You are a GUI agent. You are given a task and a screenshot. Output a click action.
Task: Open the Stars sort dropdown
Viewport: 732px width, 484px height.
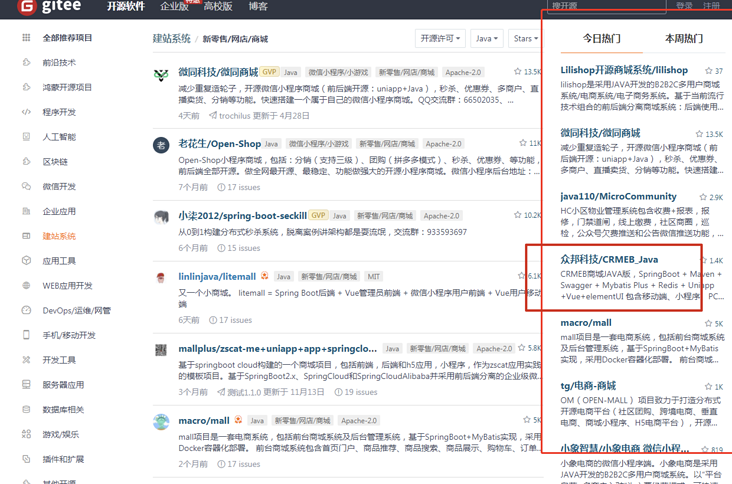(525, 38)
